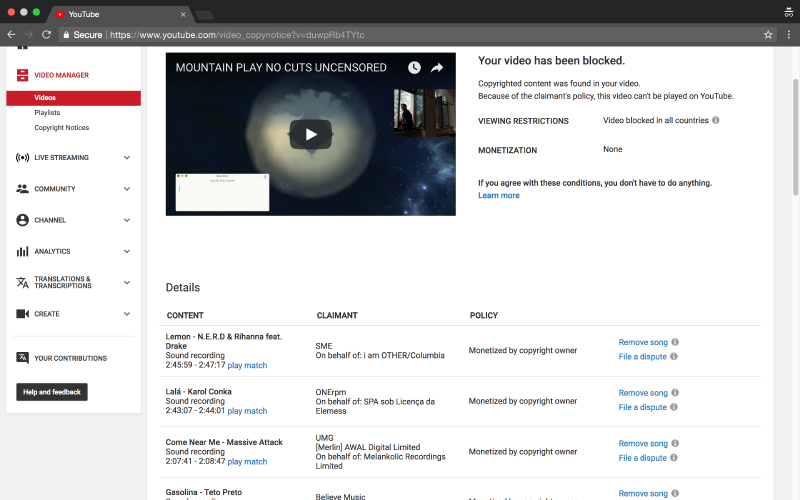Click info icon next to Remove song for Come Near Me
Screen dimensions: 800x500
pos(675,443)
